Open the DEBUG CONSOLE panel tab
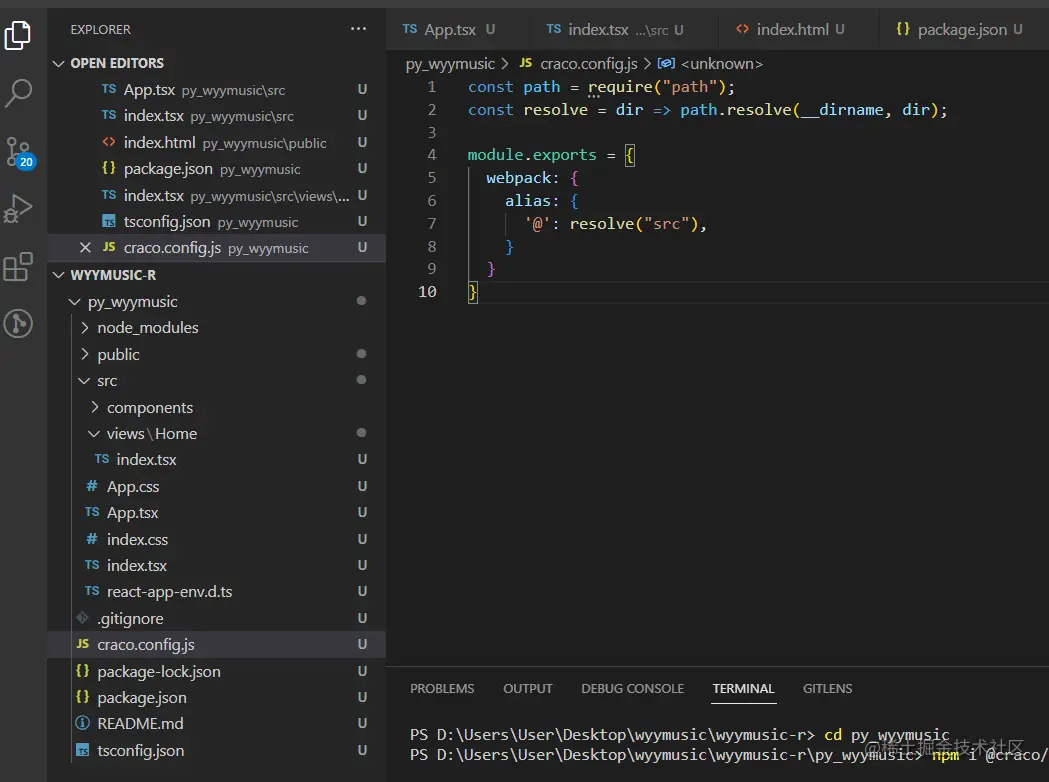This screenshot has width=1049, height=782. (x=632, y=688)
